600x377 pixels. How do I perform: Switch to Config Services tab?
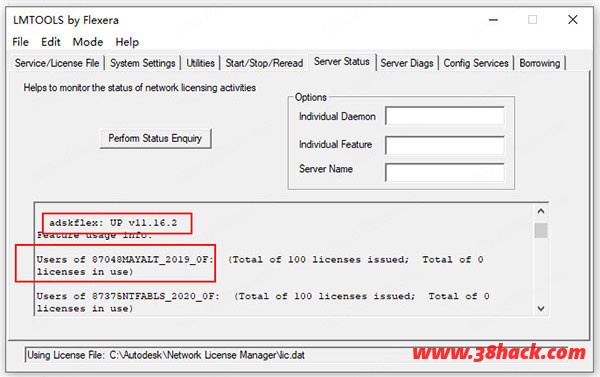coord(476,63)
